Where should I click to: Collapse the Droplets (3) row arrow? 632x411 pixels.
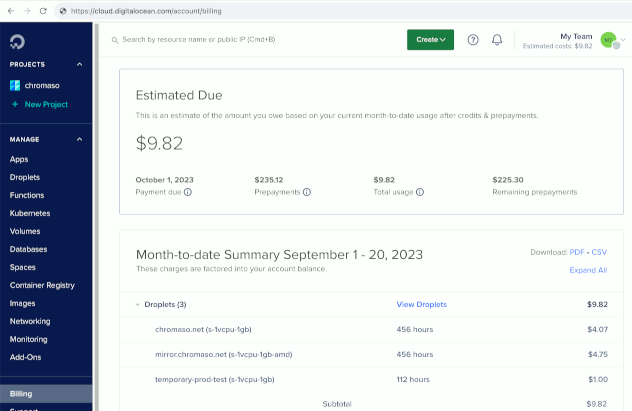point(137,305)
